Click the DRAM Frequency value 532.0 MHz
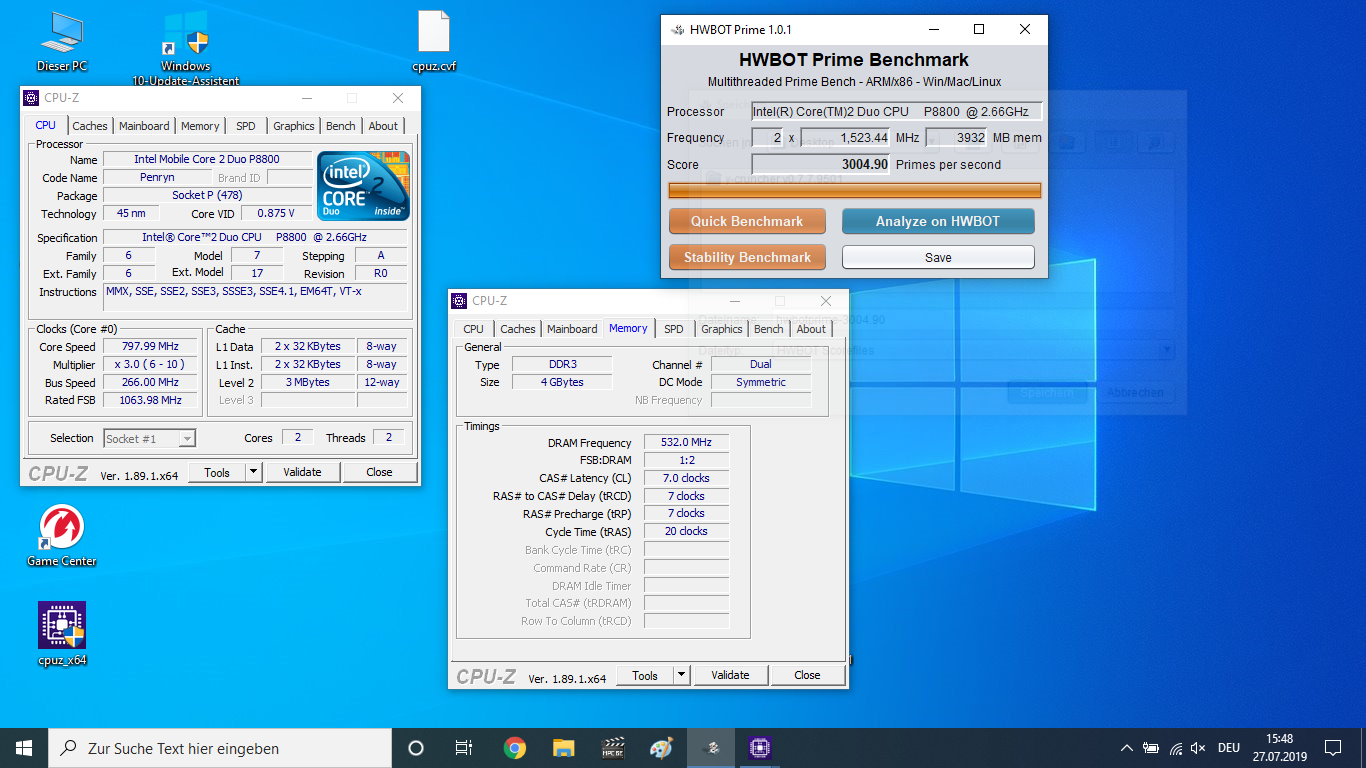The width and height of the screenshot is (1366, 768). click(x=686, y=443)
